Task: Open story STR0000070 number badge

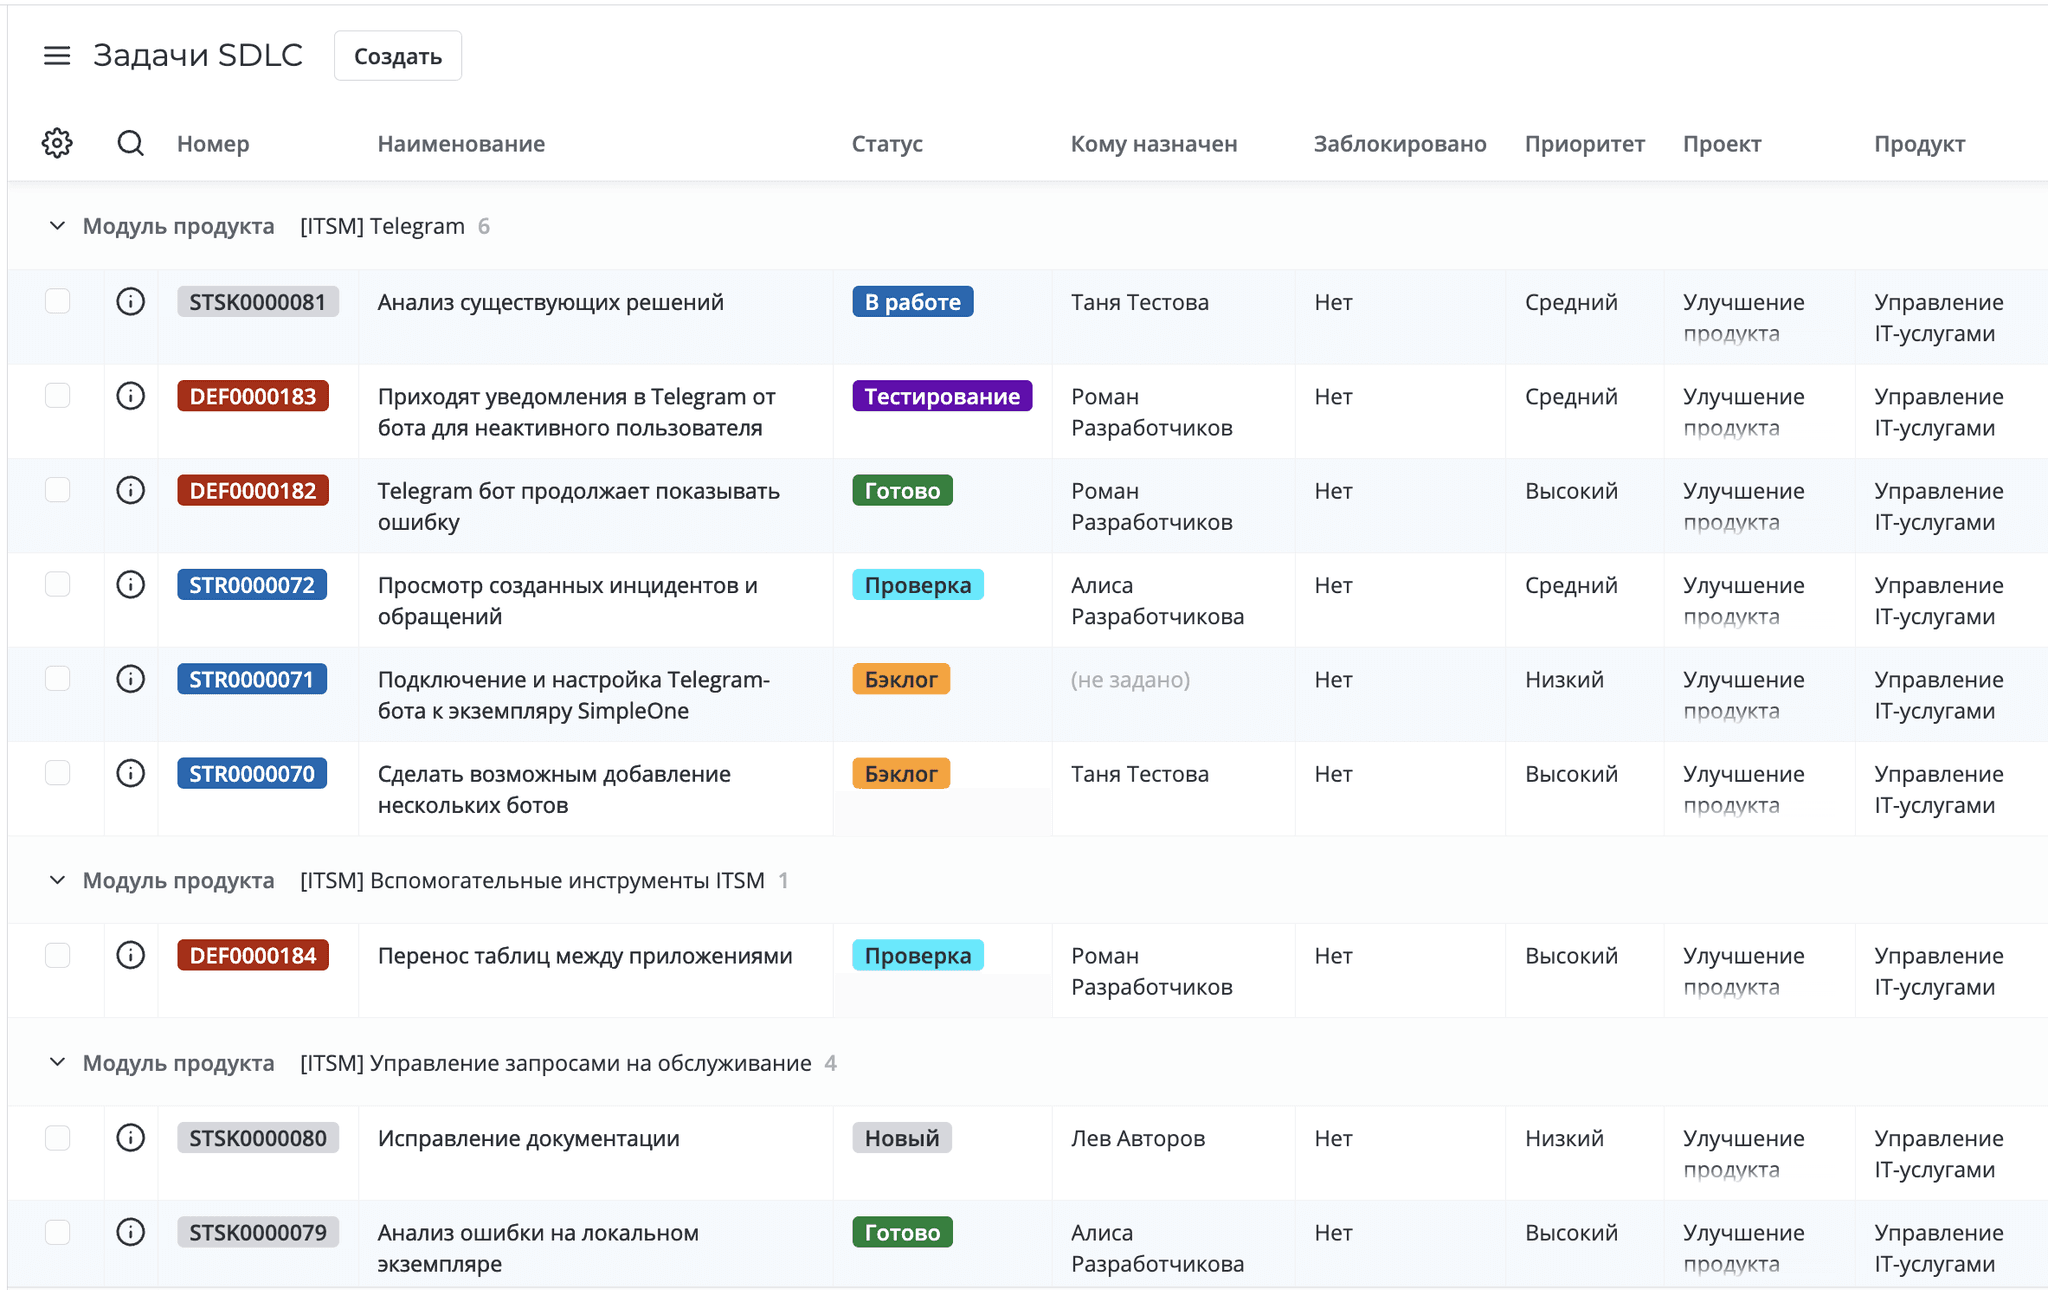Action: point(252,773)
